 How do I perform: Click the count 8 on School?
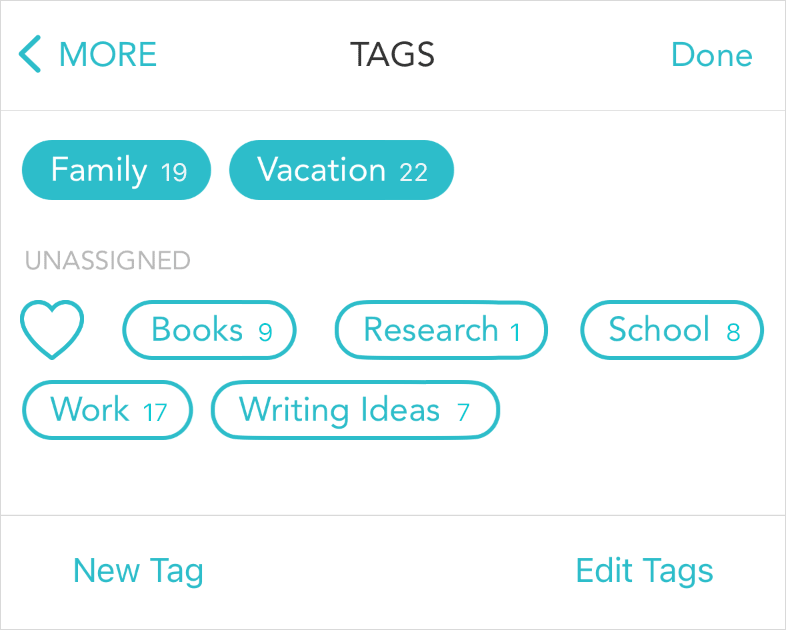[733, 332]
